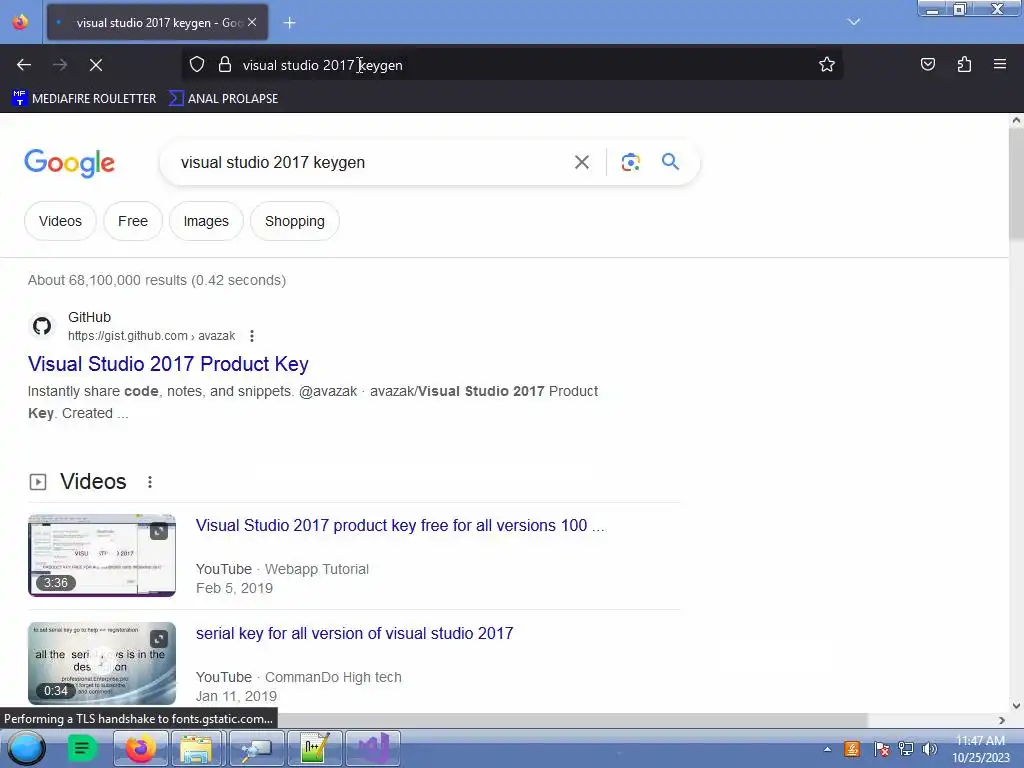
Task: Open Windows Start orb
Action: [x=27, y=748]
